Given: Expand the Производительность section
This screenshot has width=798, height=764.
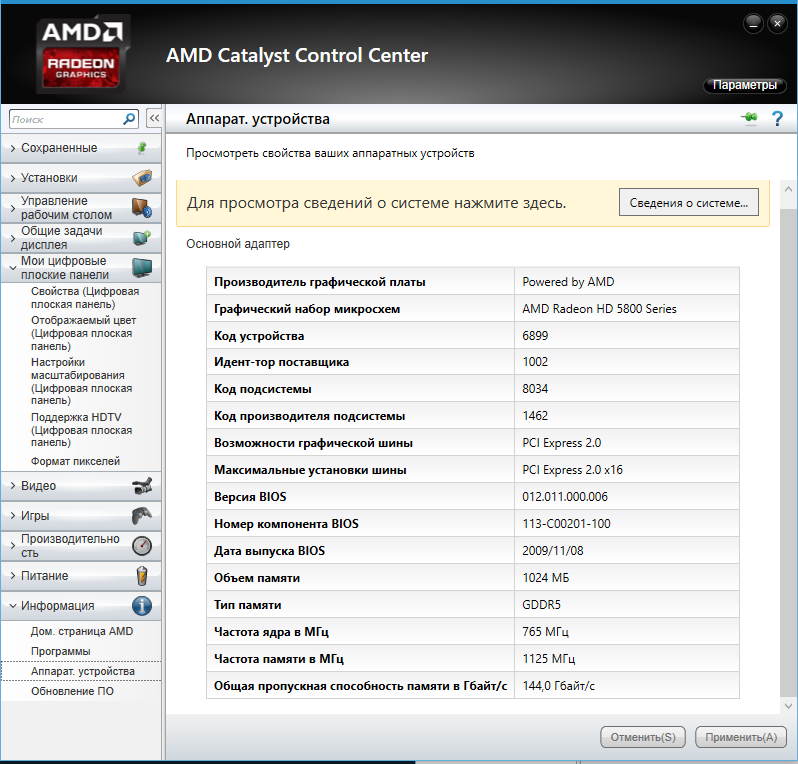Looking at the screenshot, I should coord(13,546).
